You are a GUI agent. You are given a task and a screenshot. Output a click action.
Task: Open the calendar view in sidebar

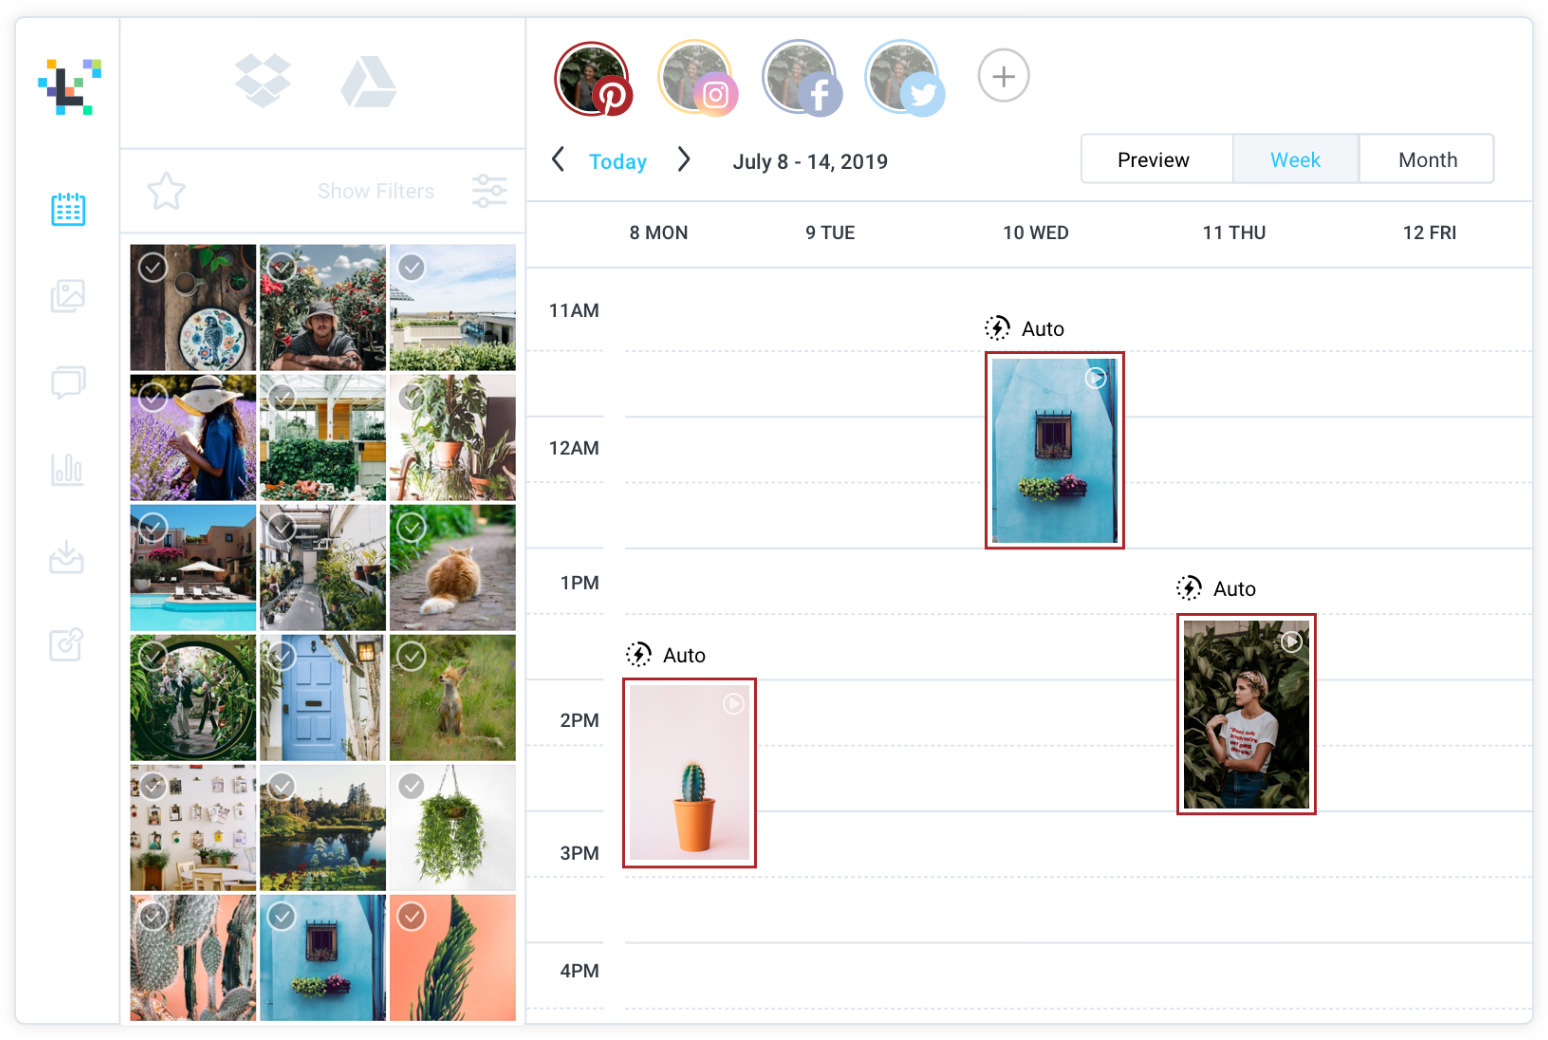coord(68,209)
